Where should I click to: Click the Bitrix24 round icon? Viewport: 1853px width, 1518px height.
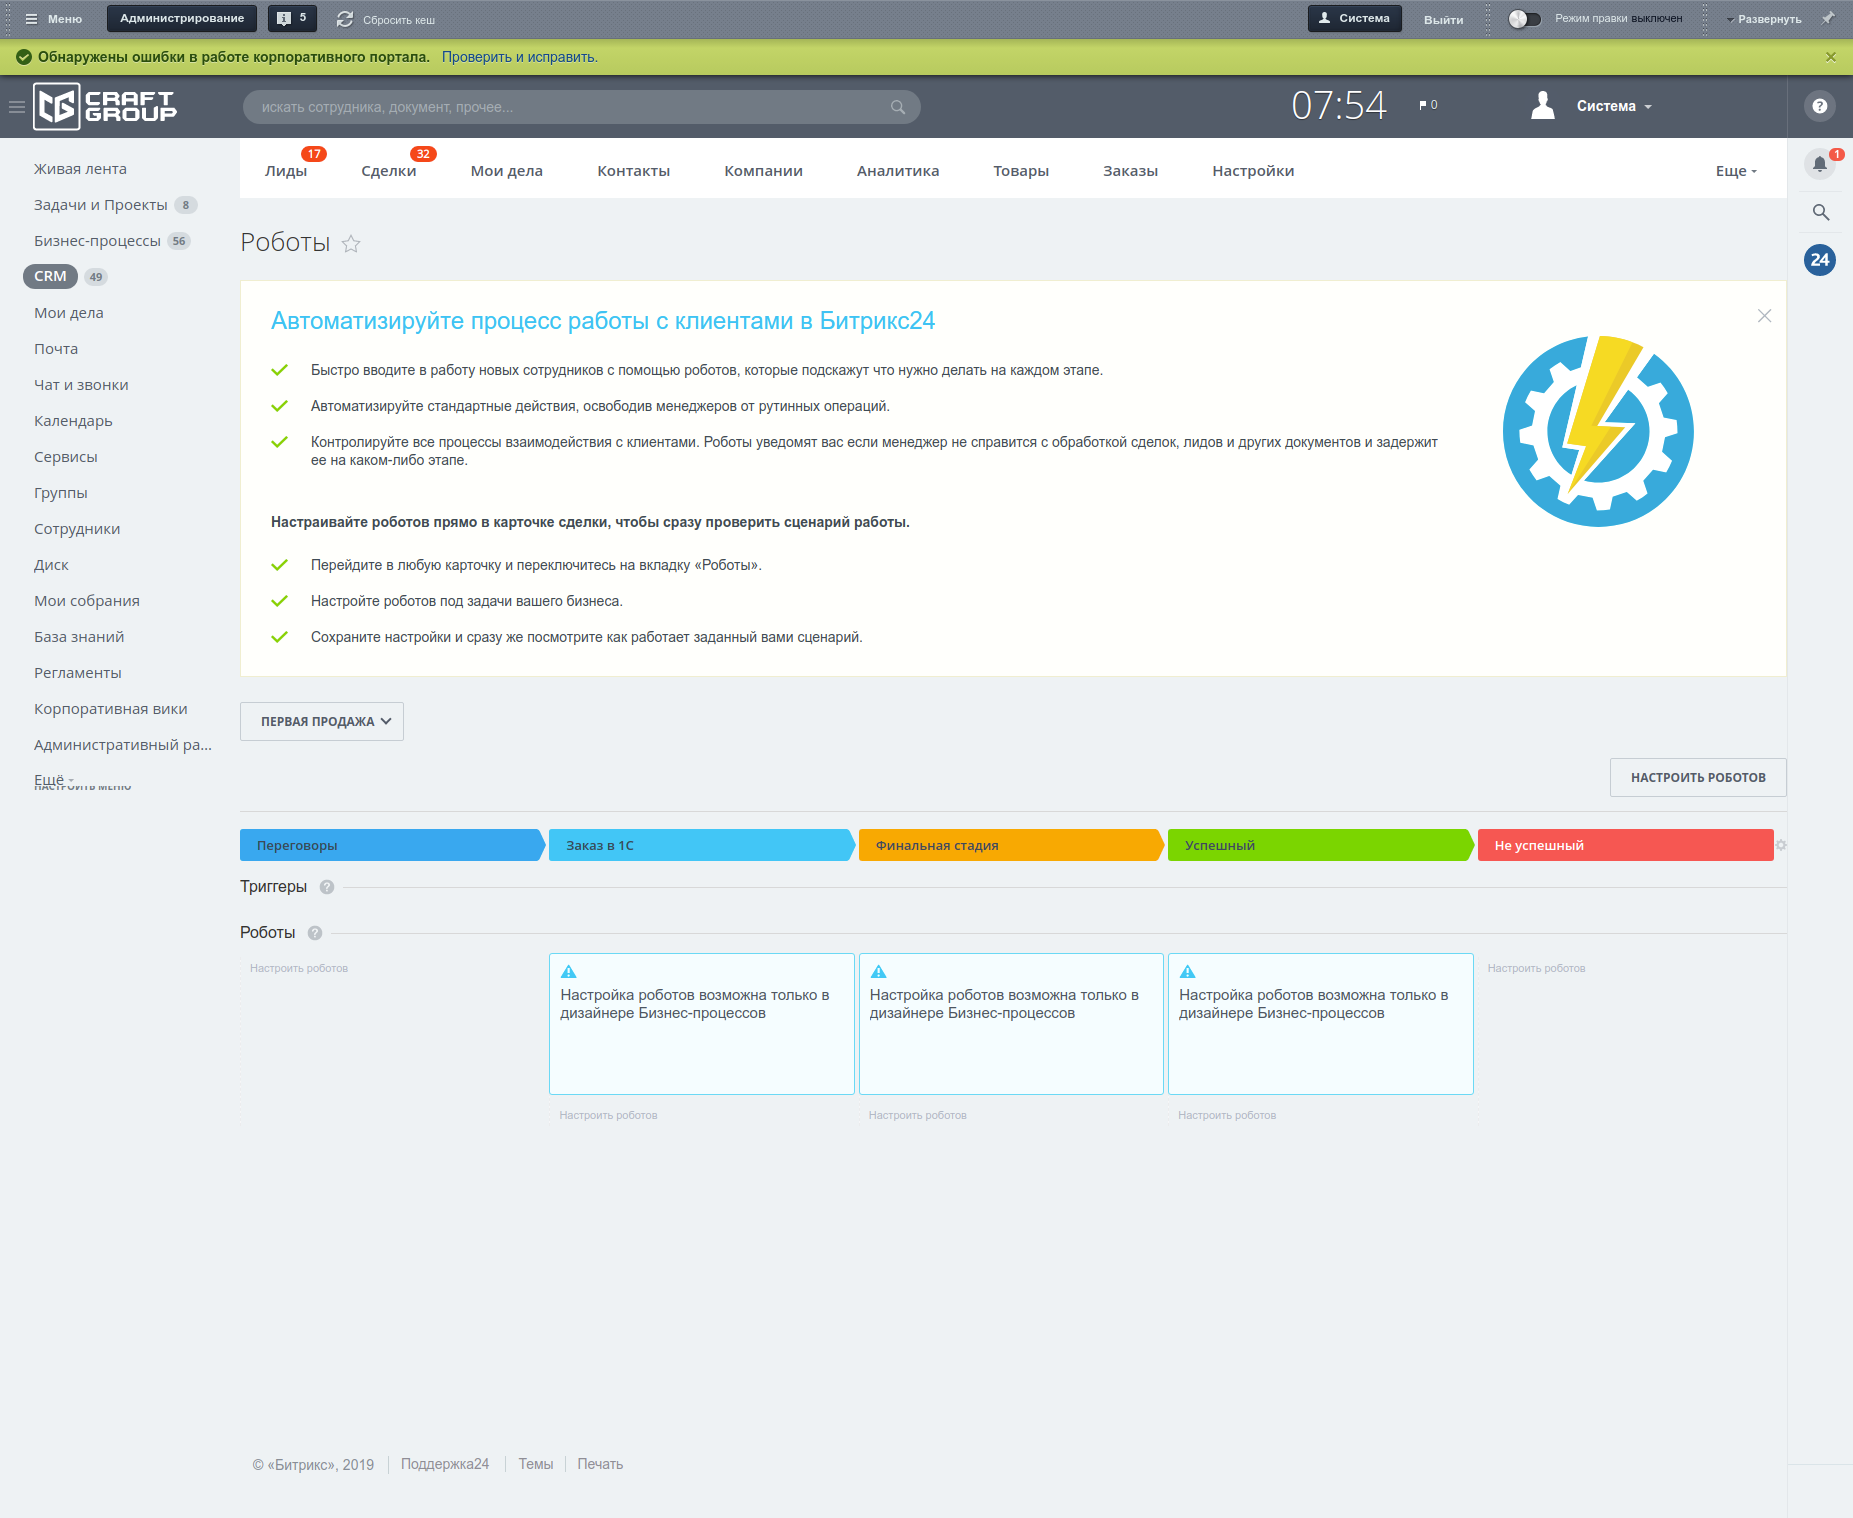(1819, 260)
